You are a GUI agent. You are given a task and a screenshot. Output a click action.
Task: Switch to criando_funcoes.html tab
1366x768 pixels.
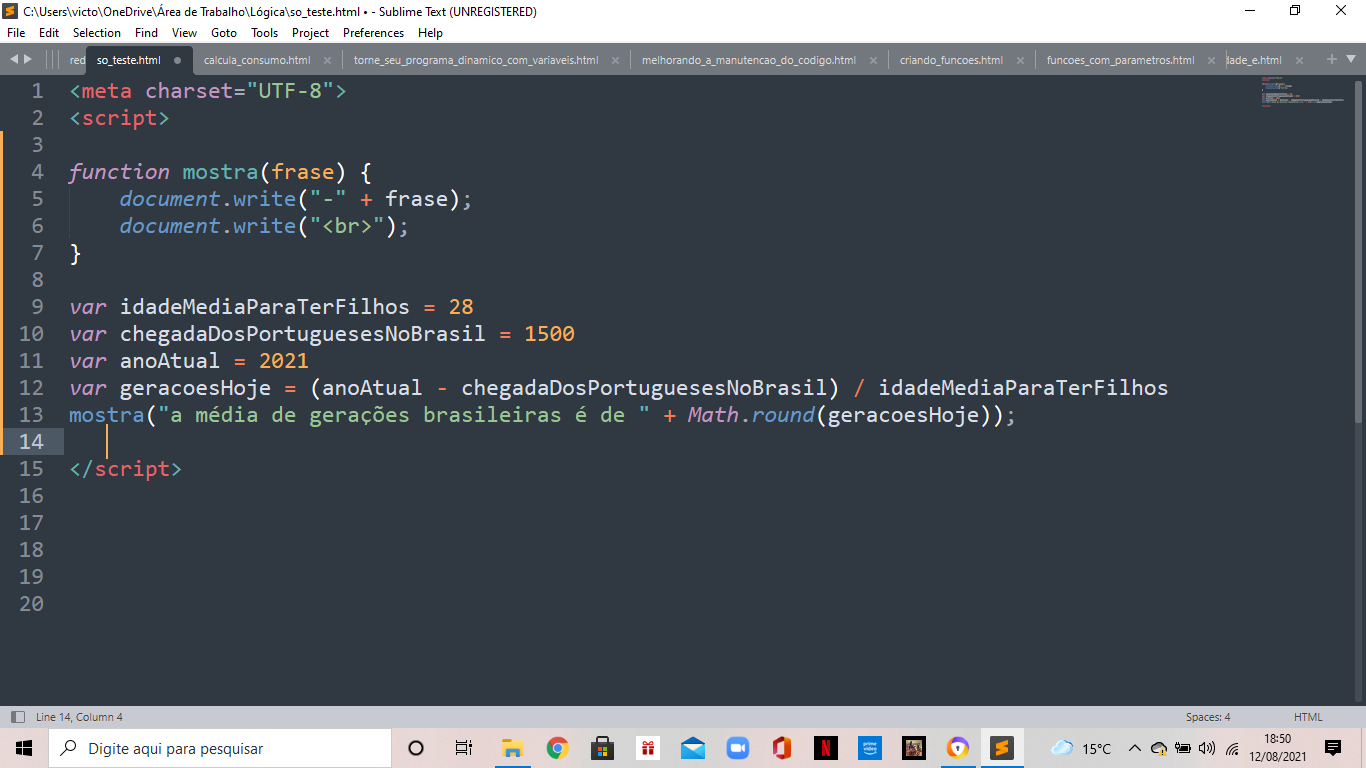(951, 60)
